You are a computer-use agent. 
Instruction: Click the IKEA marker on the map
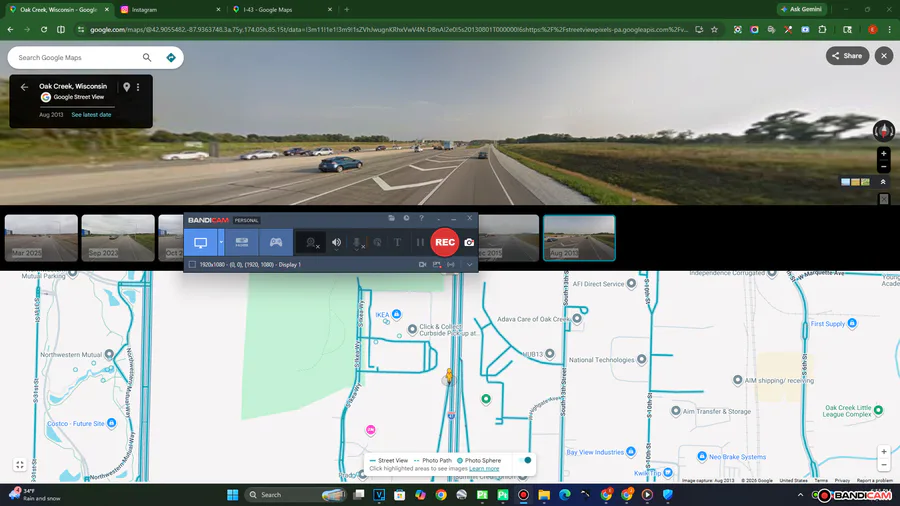tap(396, 314)
